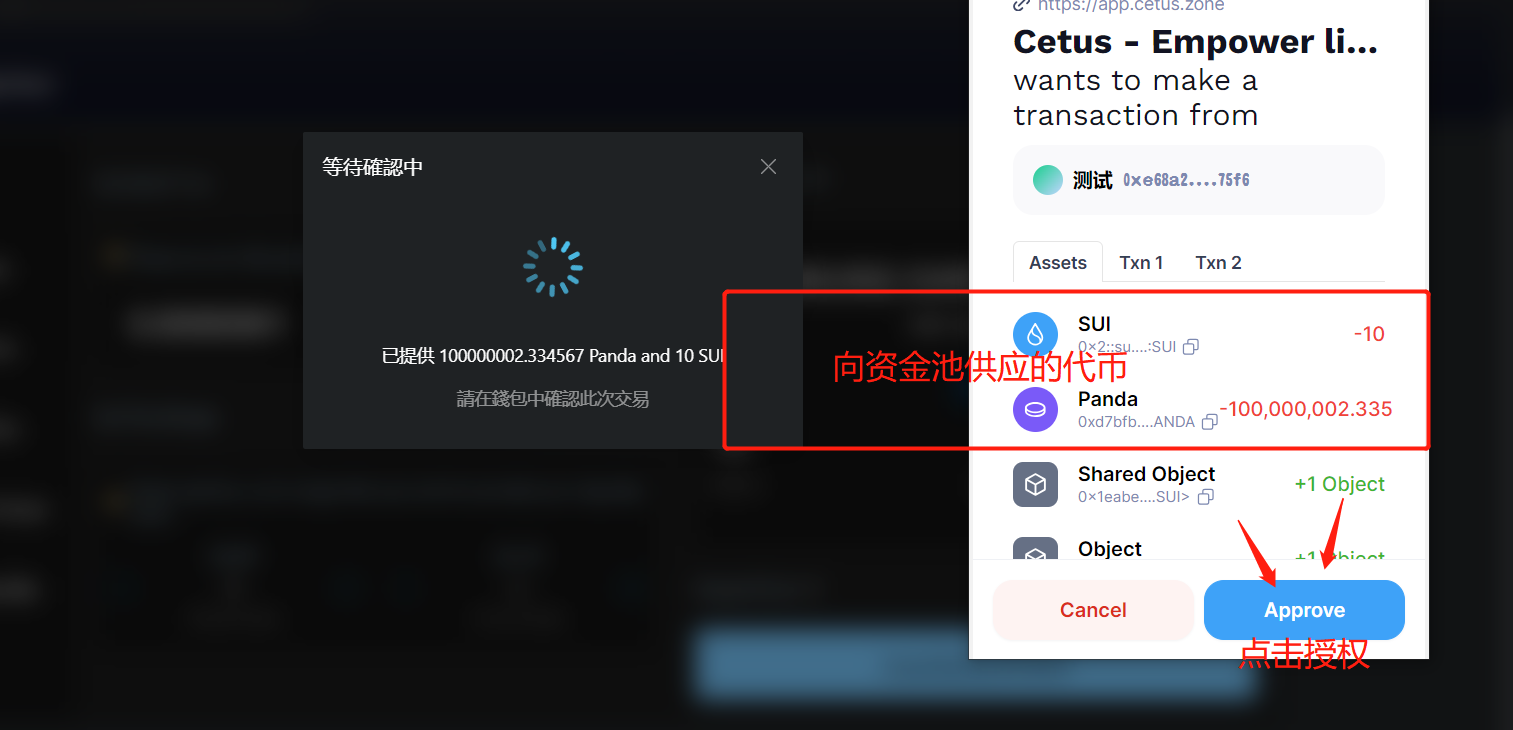Image resolution: width=1513 pixels, height=730 pixels.
Task: Cancel the transaction request
Action: point(1093,610)
